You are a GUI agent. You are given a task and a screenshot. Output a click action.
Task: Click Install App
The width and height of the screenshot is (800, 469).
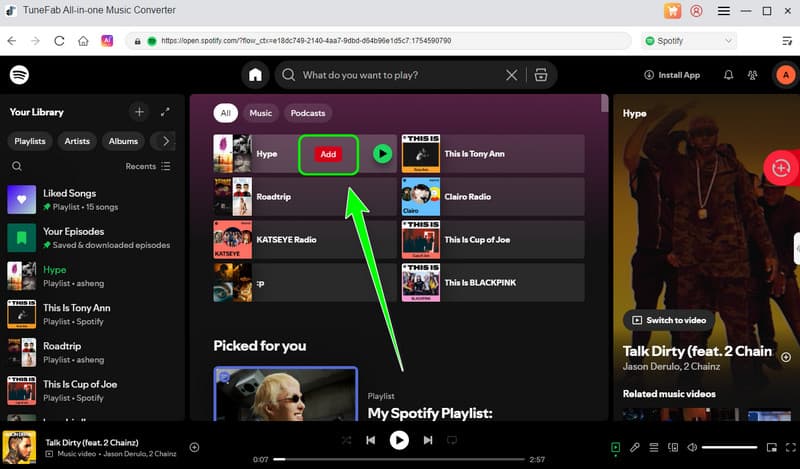pos(672,75)
